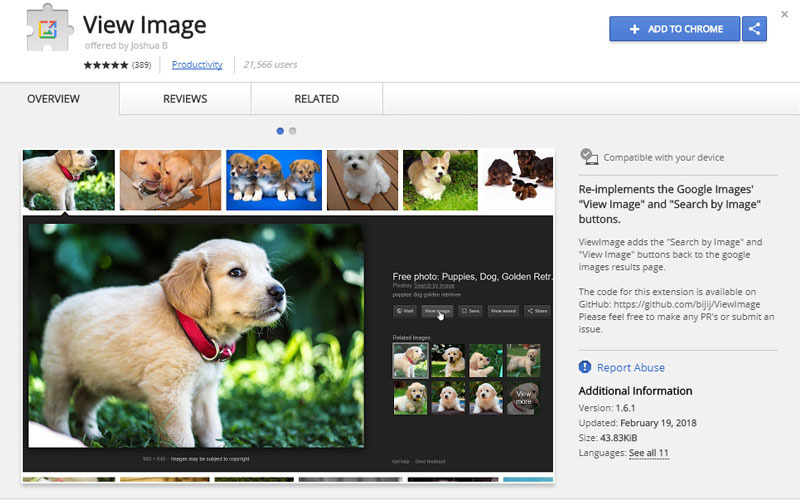Switch to the Reviews tab
Image resolution: width=800 pixels, height=500 pixels.
[185, 99]
